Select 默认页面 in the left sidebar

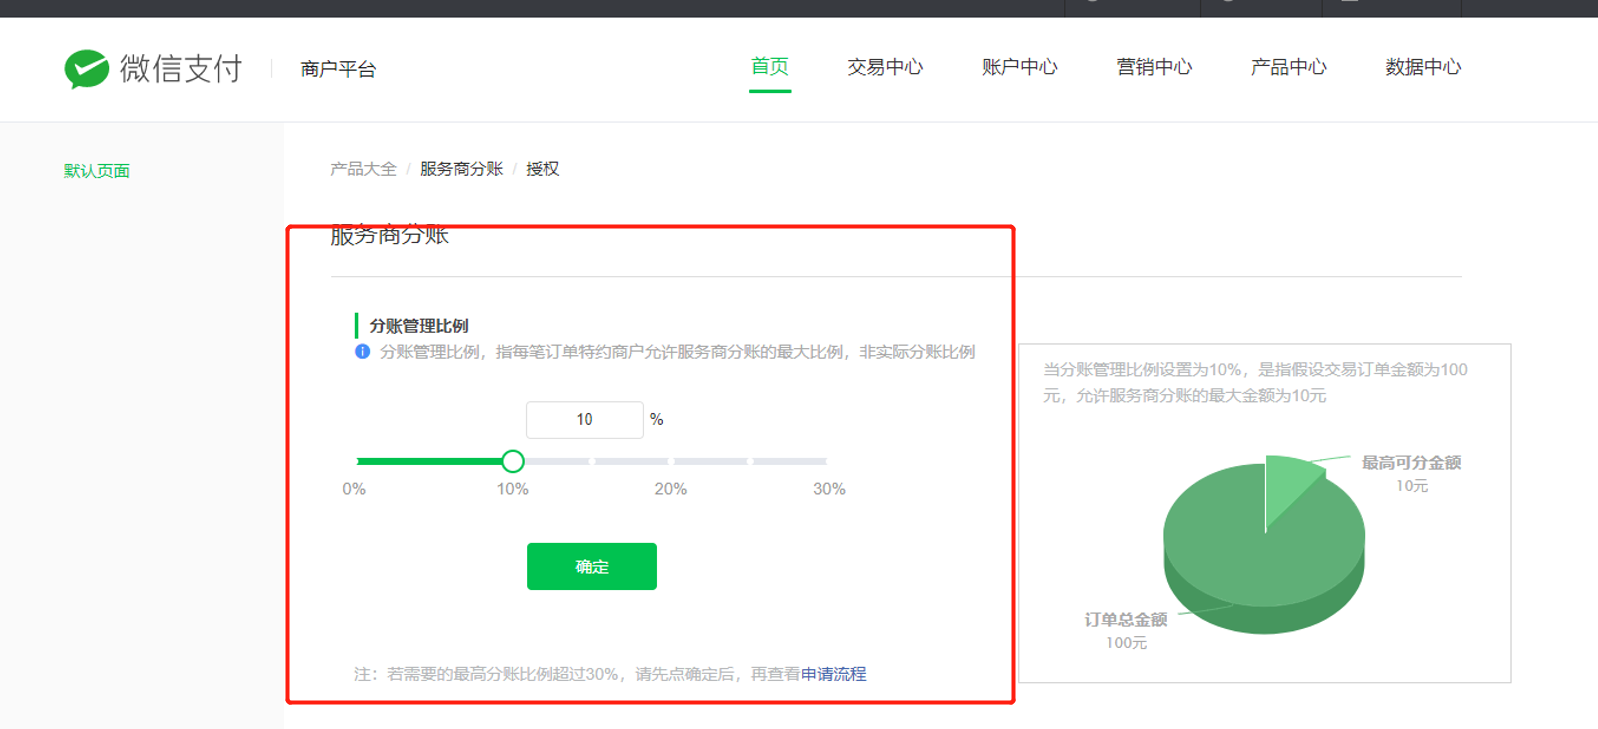click(97, 171)
